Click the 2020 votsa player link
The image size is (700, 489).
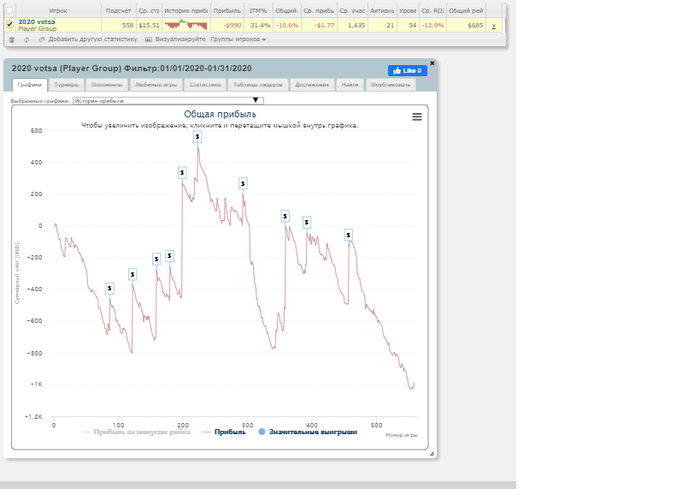(37, 22)
